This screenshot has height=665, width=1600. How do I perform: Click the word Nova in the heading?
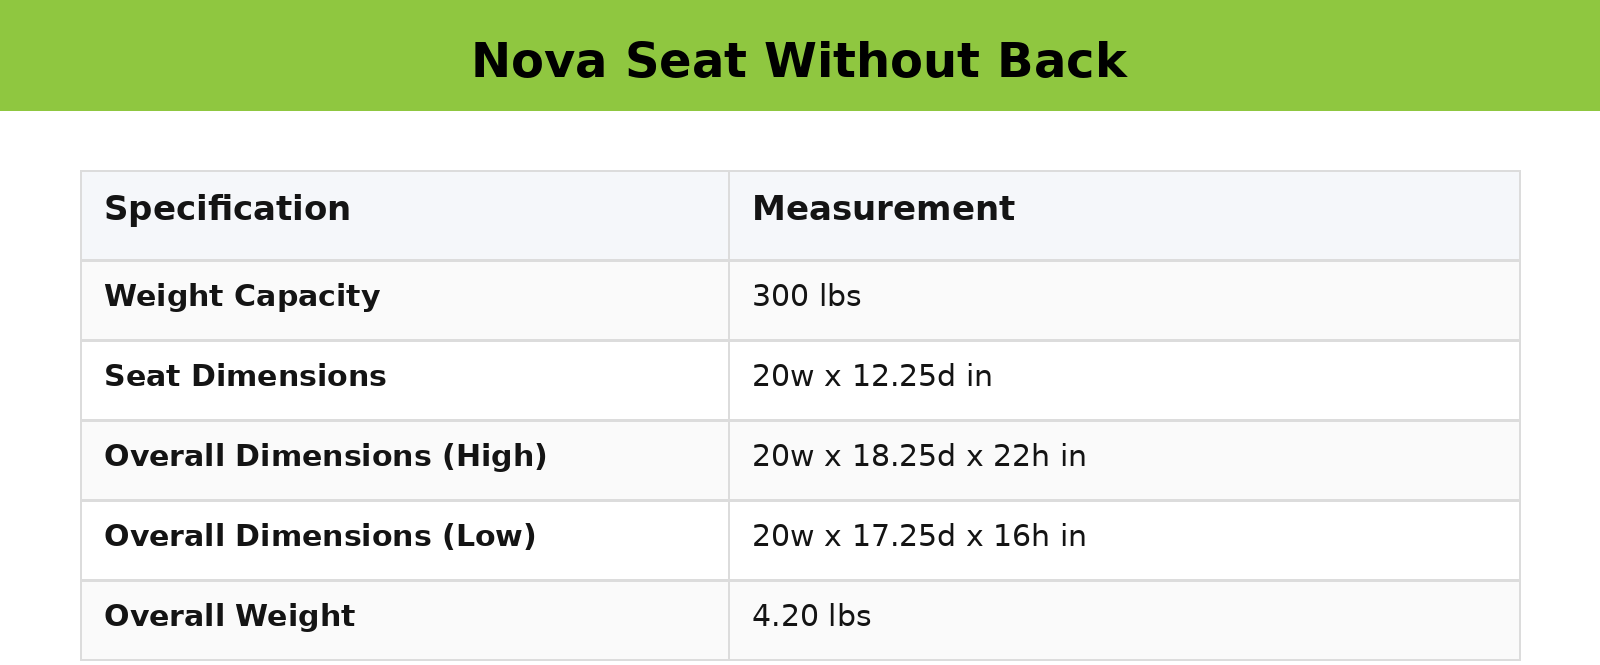coord(538,62)
